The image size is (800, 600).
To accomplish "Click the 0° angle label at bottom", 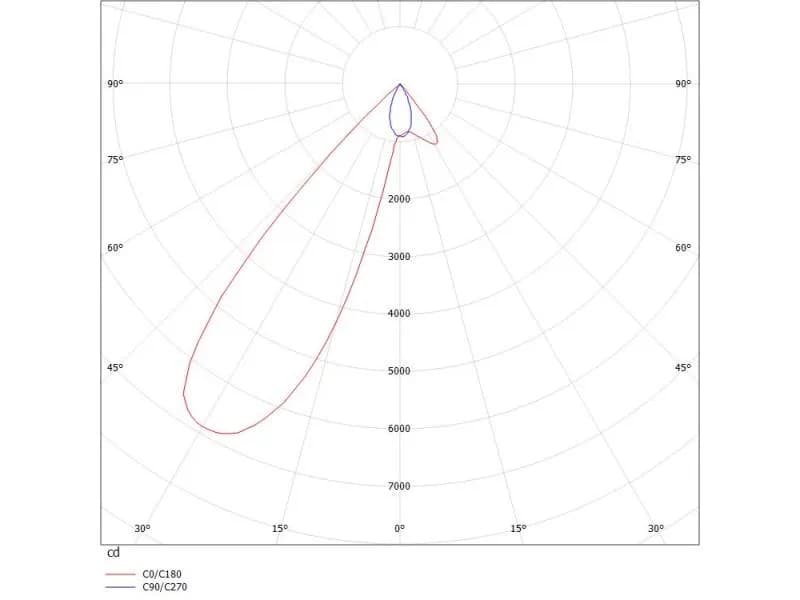I will (399, 529).
